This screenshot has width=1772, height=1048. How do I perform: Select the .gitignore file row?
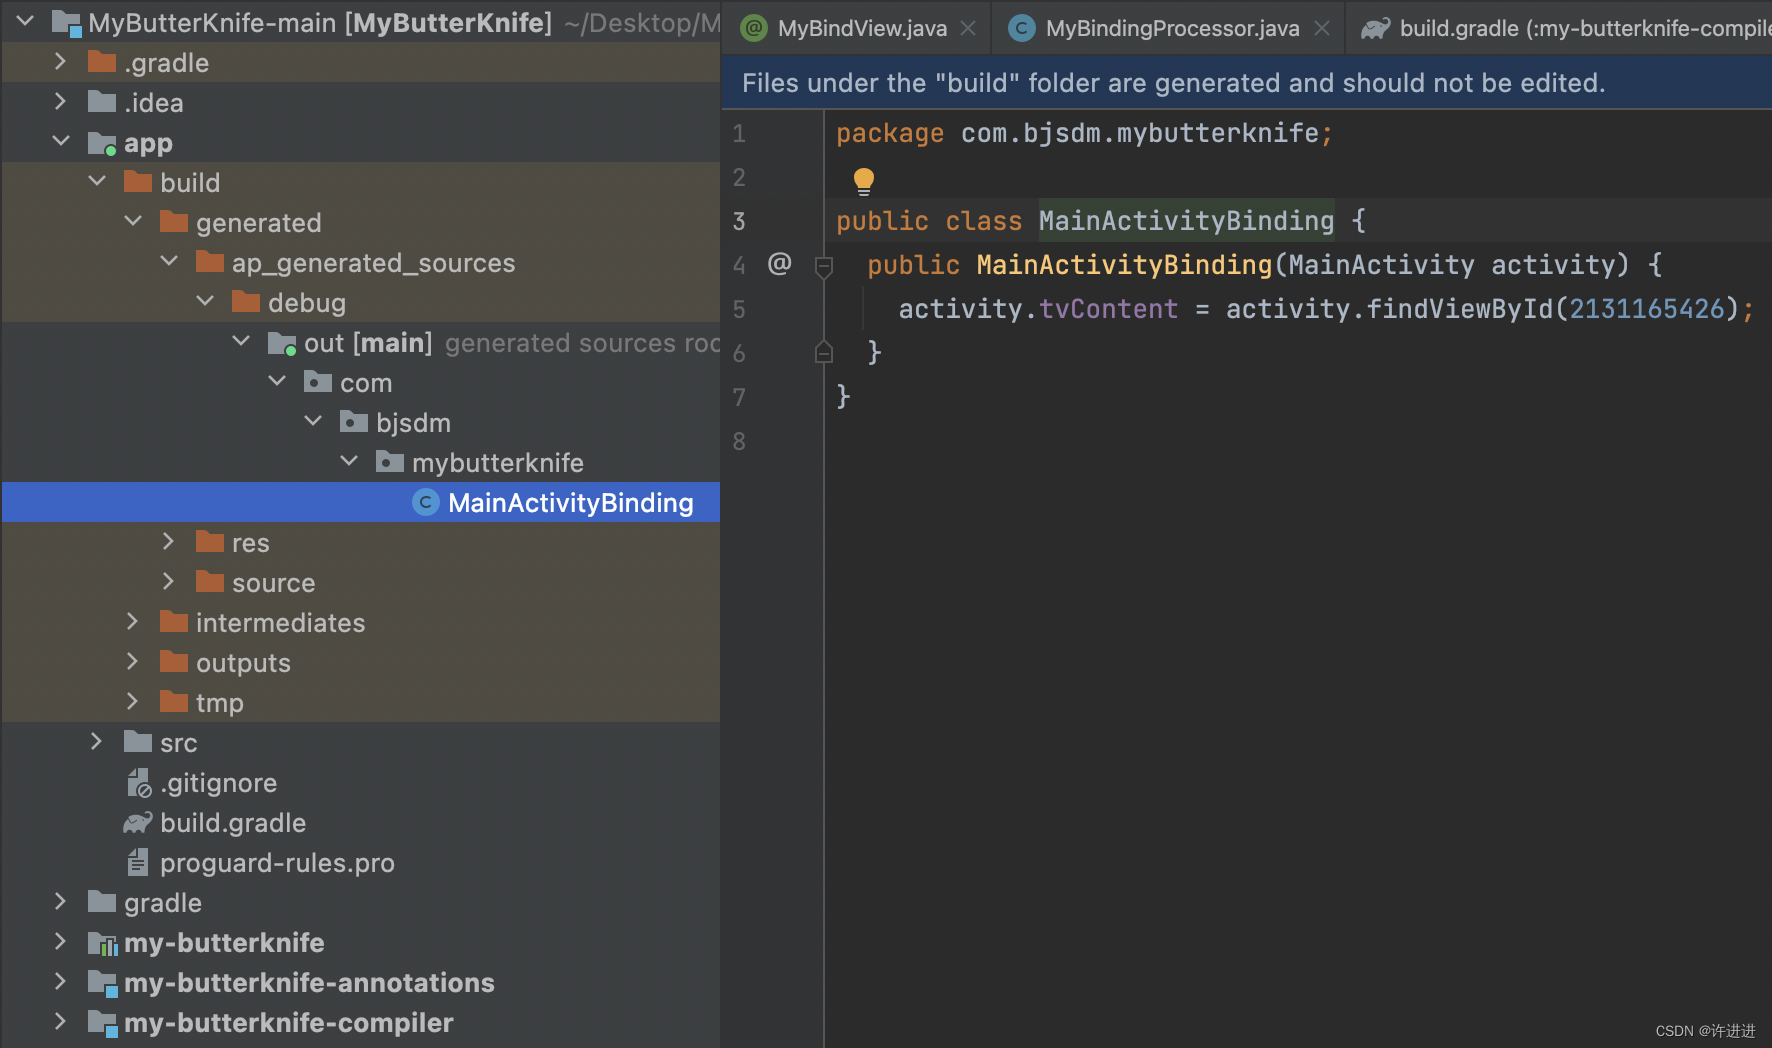click(361, 782)
